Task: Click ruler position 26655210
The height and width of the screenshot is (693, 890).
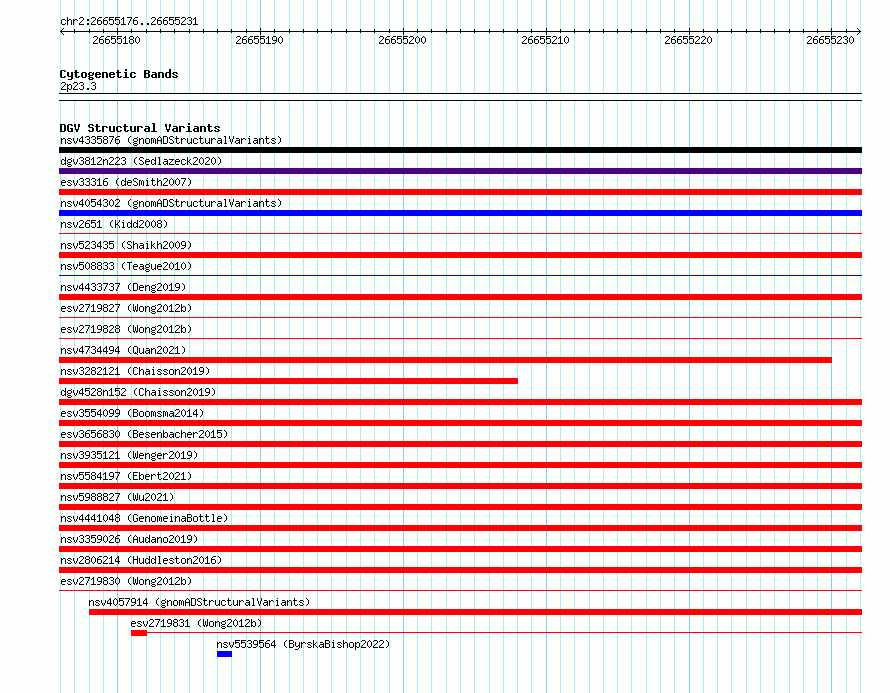Action: pos(545,40)
